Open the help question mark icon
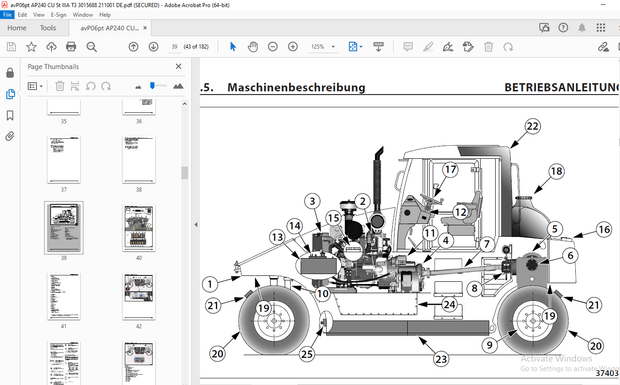The image size is (620, 385). tap(563, 28)
